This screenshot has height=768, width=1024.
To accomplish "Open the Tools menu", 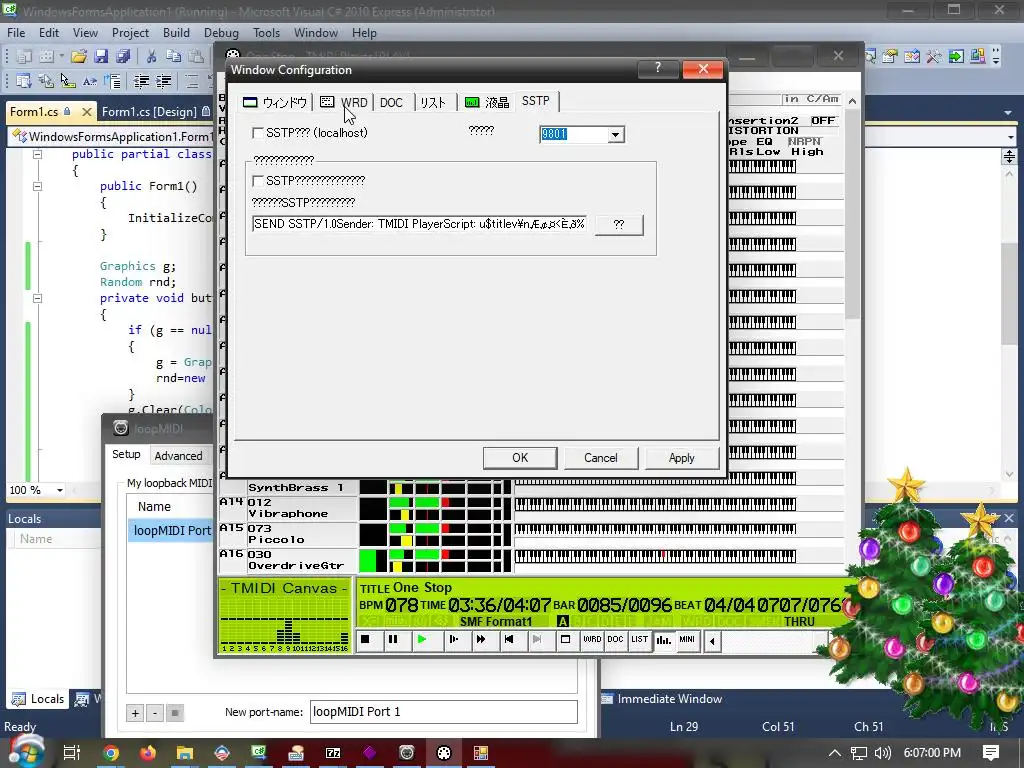I will (266, 33).
